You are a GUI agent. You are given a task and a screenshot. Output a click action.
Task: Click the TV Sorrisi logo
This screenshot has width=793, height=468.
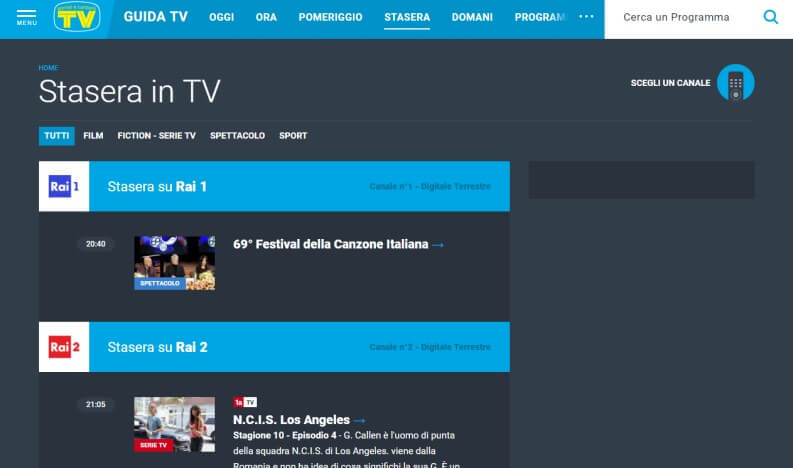pos(77,17)
